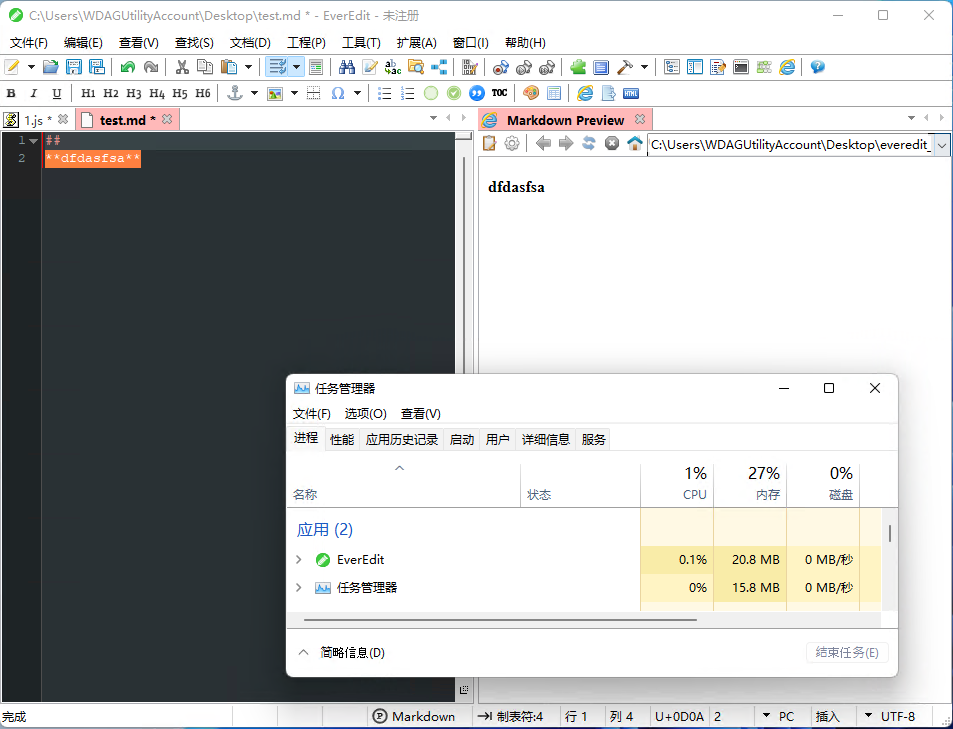
Task: Apply H3 heading format
Action: point(134,93)
